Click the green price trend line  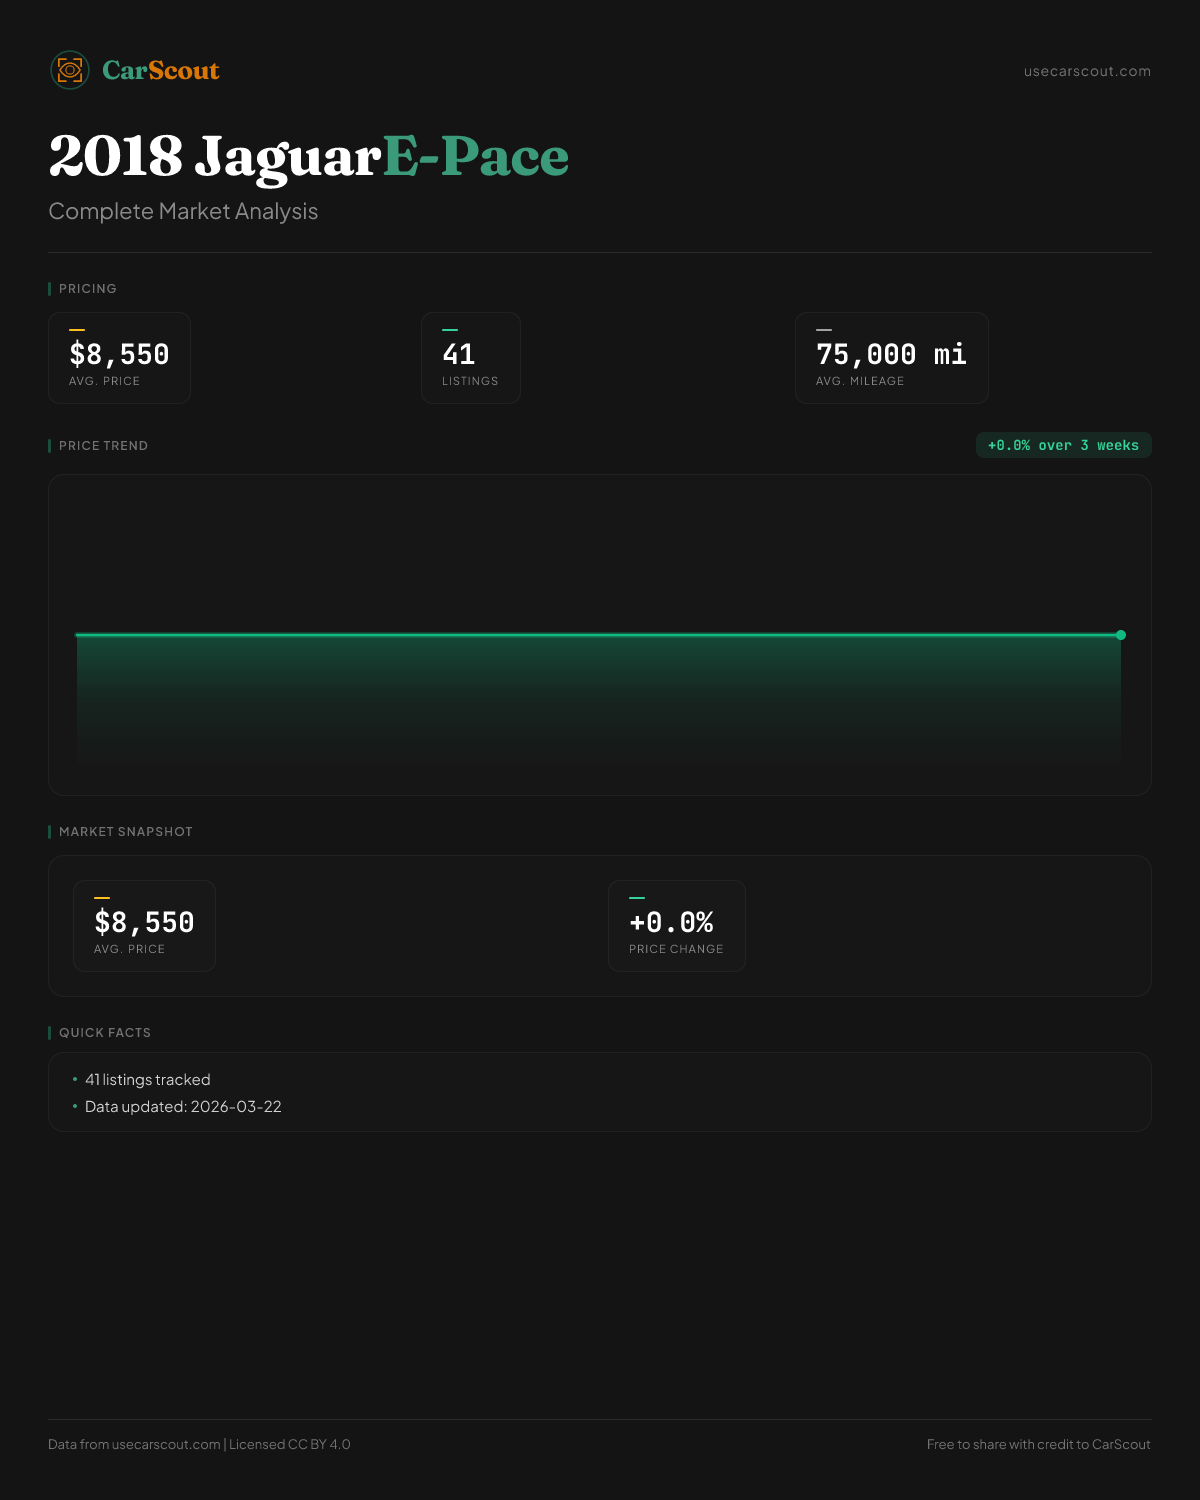[x=600, y=634]
